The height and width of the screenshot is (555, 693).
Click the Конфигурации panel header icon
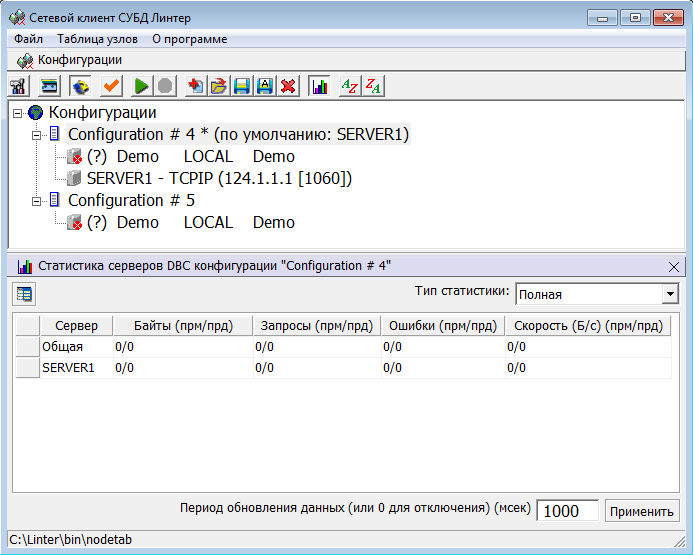25,61
